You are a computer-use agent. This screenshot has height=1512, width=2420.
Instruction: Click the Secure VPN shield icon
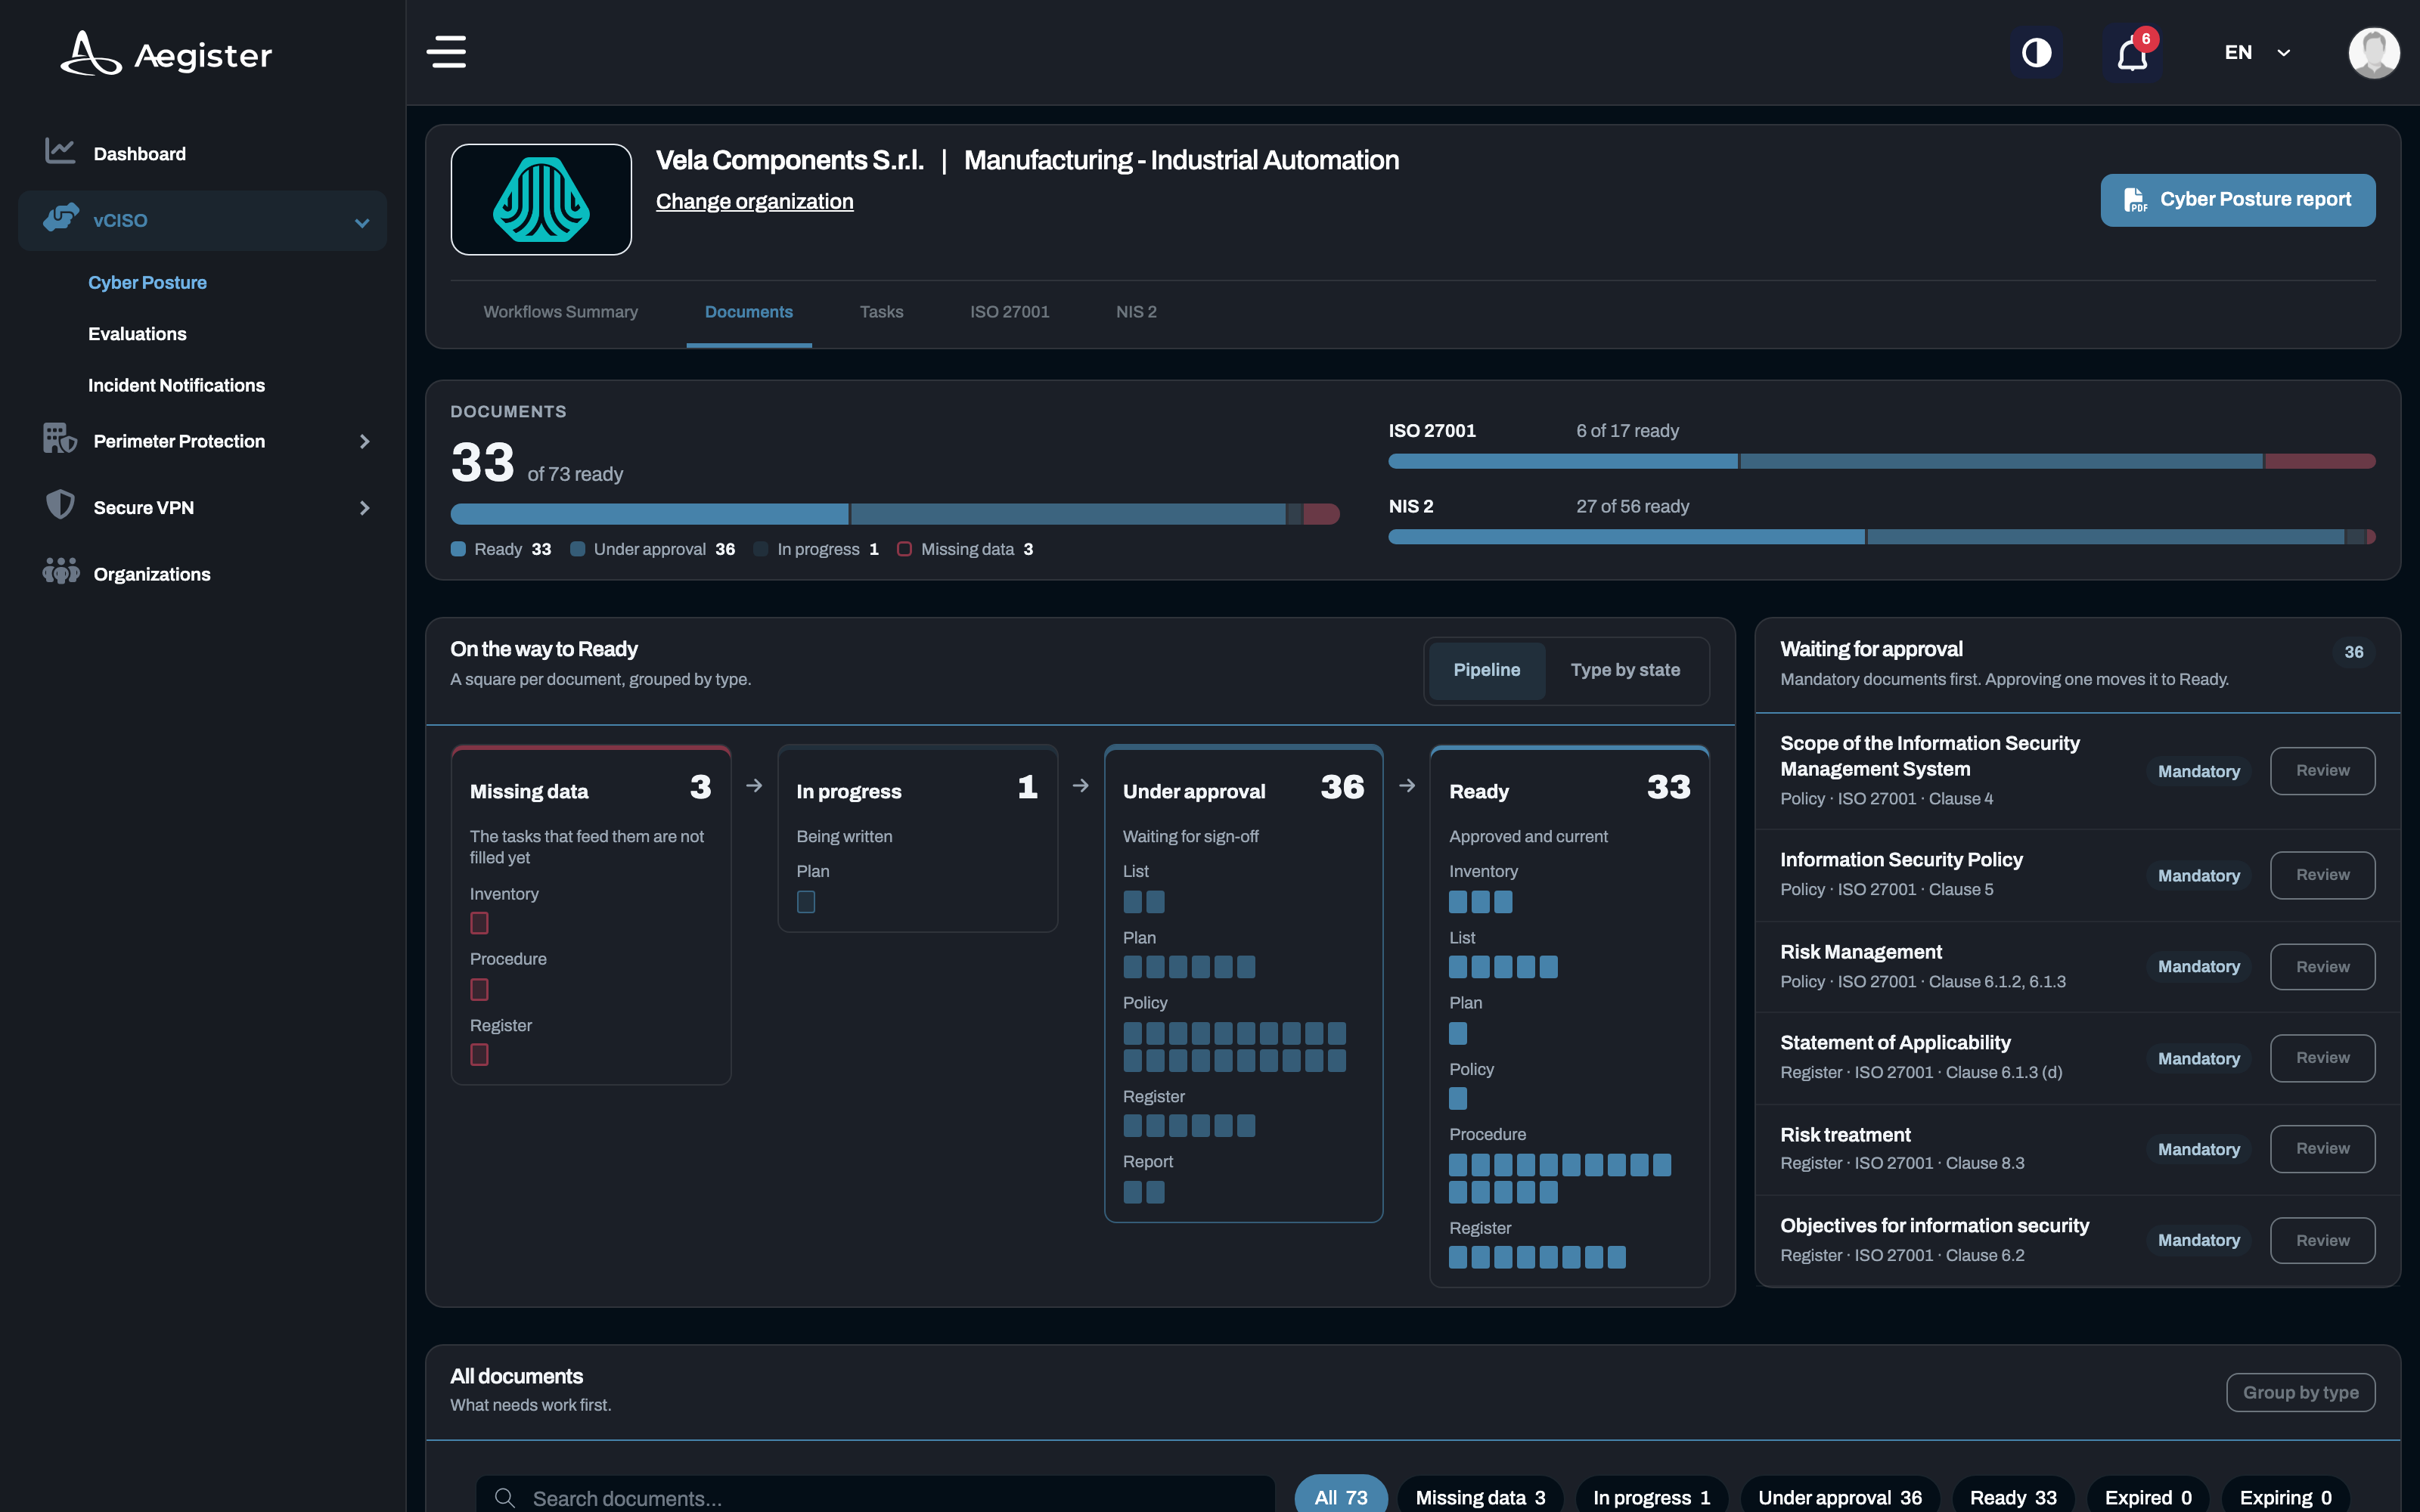[60, 505]
